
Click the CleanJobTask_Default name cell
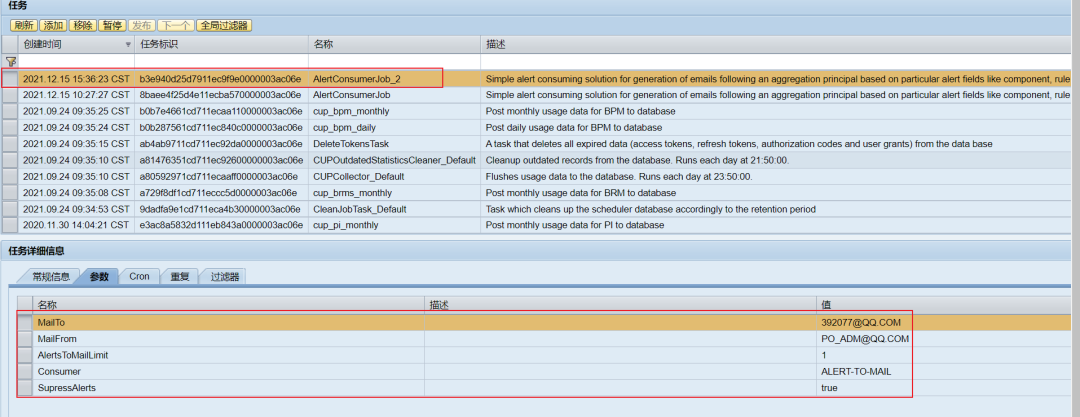click(394, 209)
